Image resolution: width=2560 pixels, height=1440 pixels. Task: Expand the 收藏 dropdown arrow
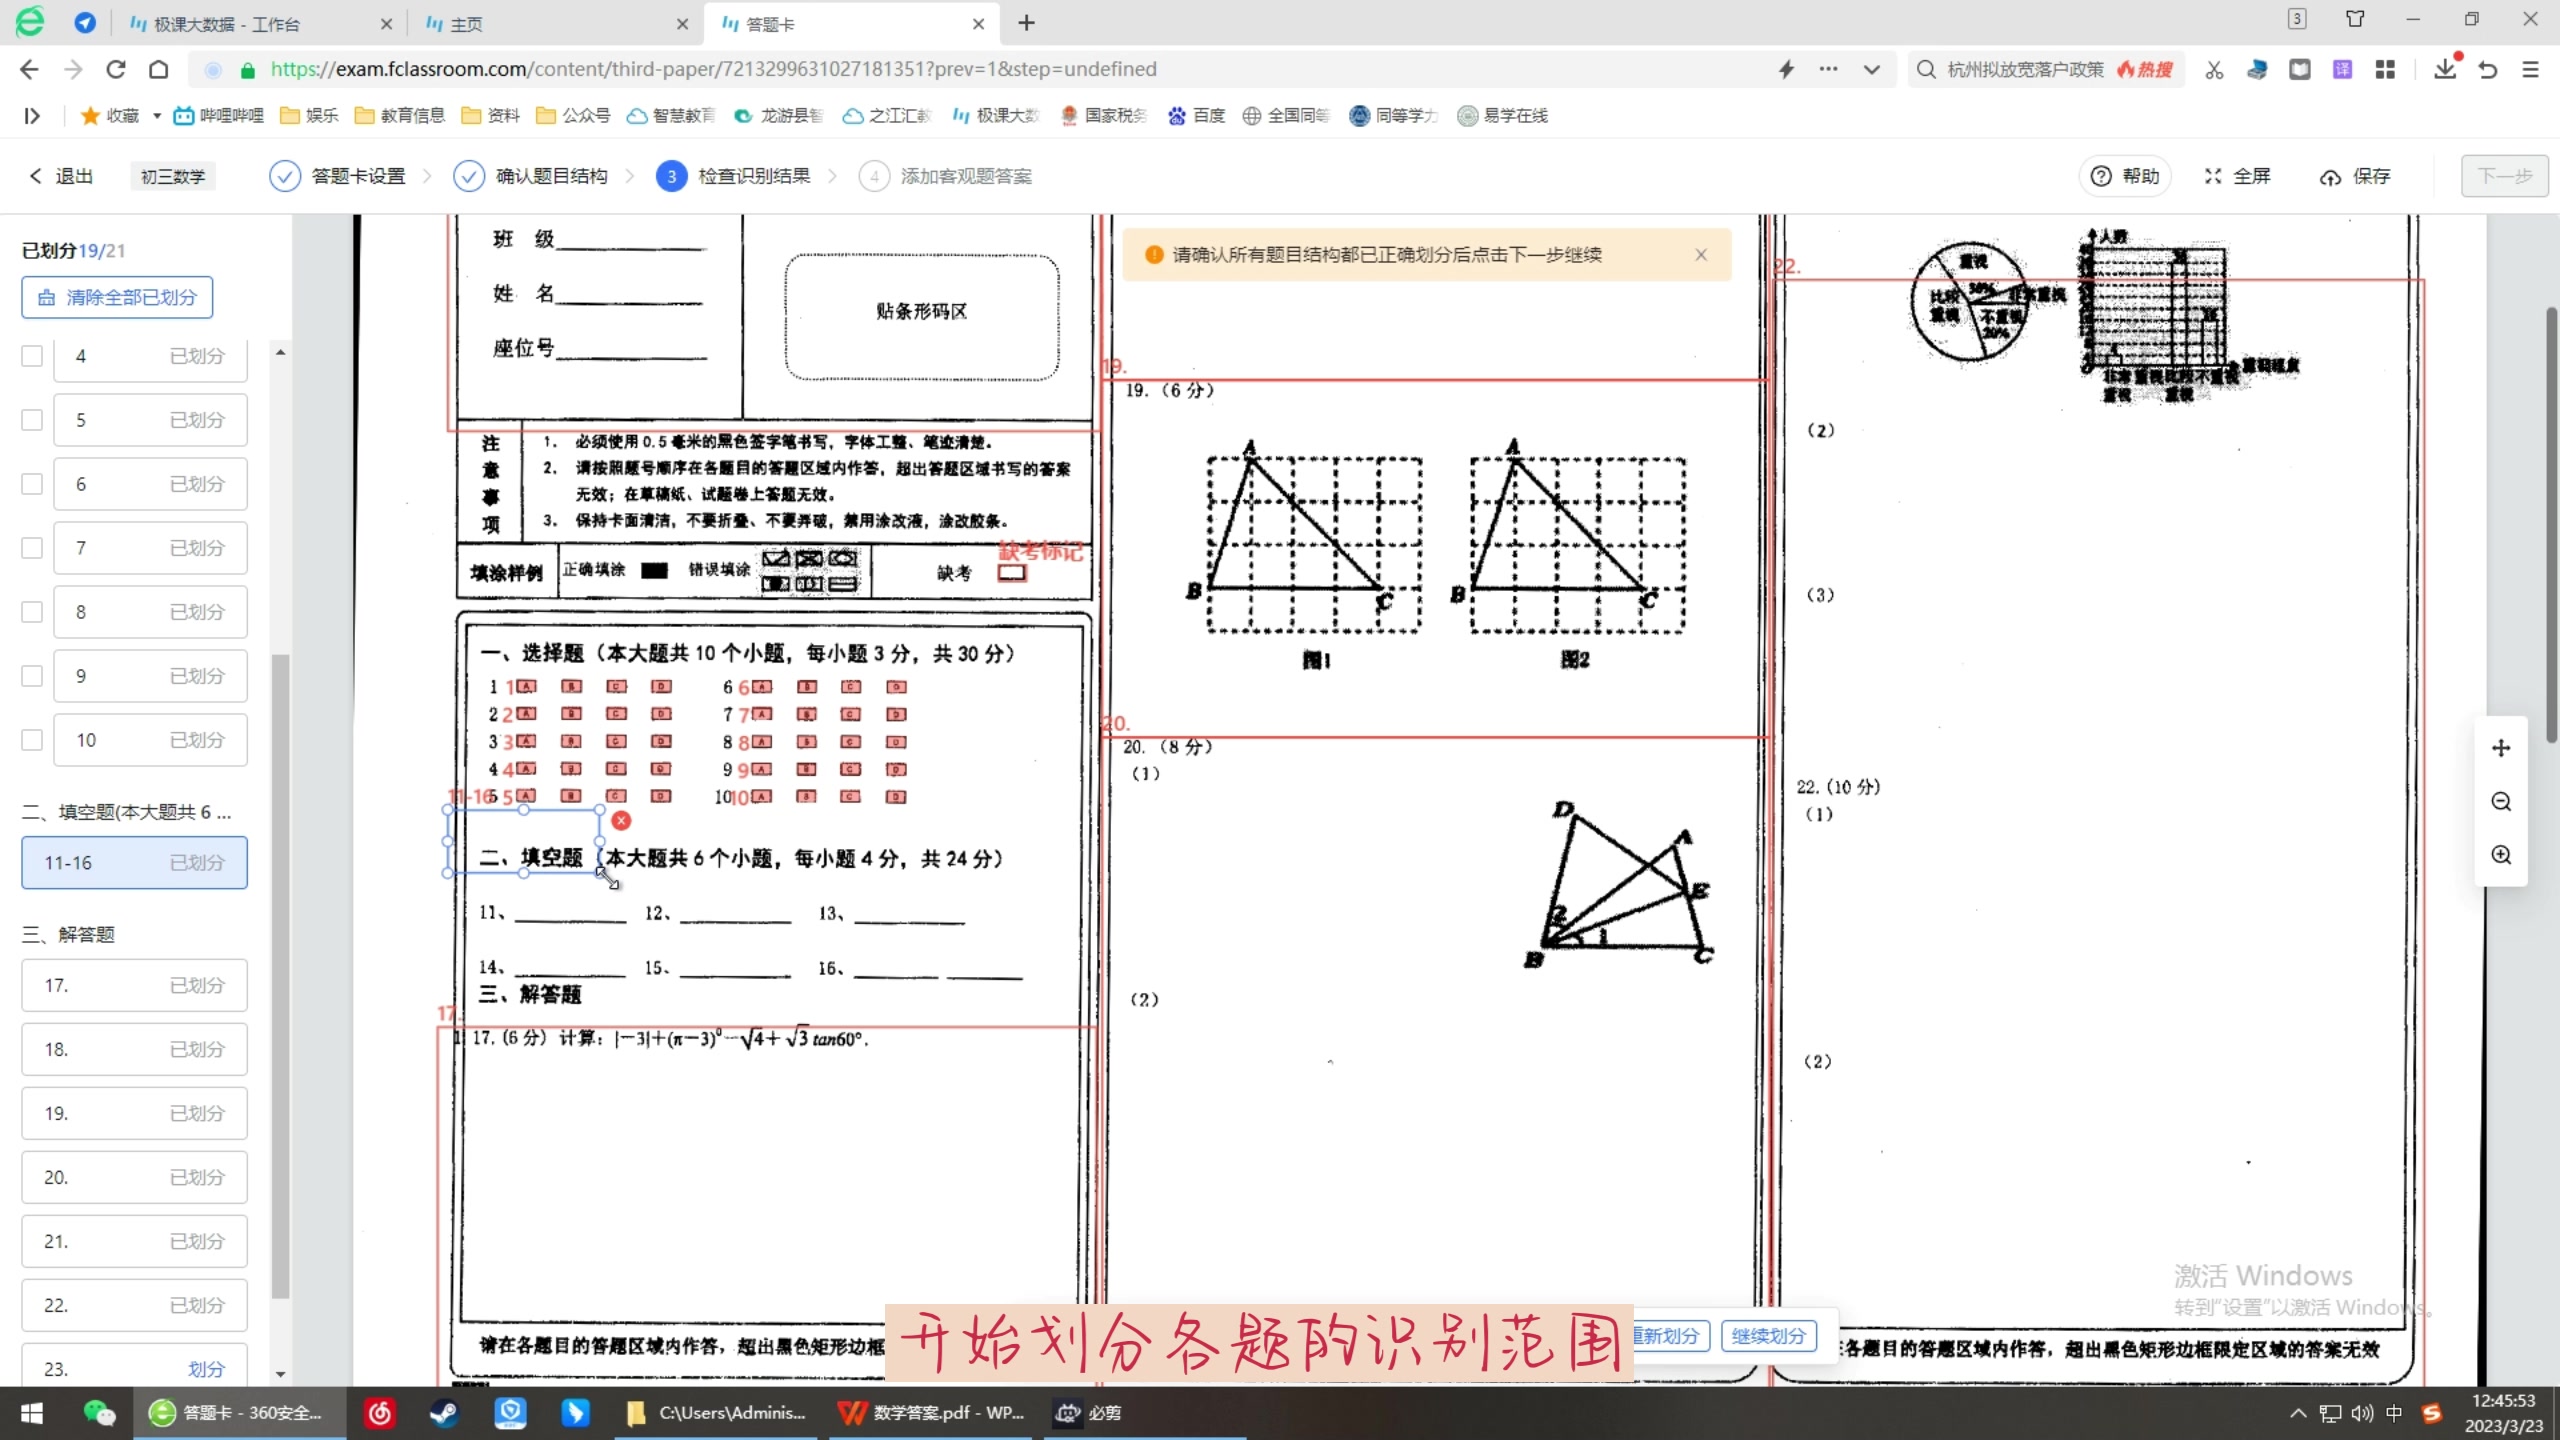click(x=157, y=116)
